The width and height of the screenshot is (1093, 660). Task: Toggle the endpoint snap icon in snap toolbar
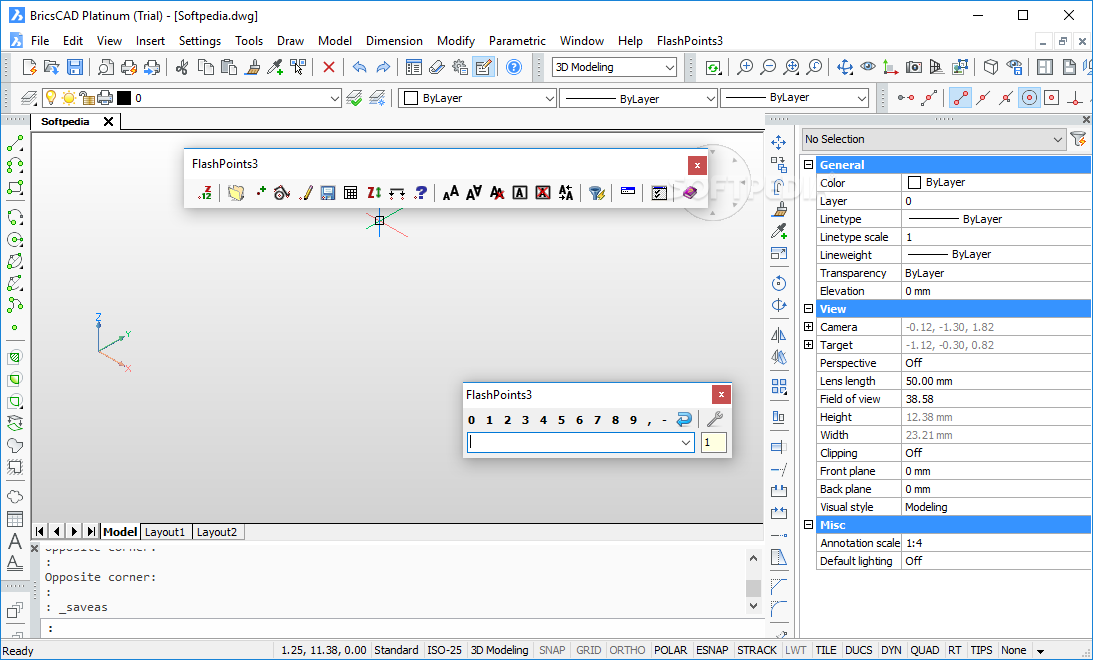960,98
